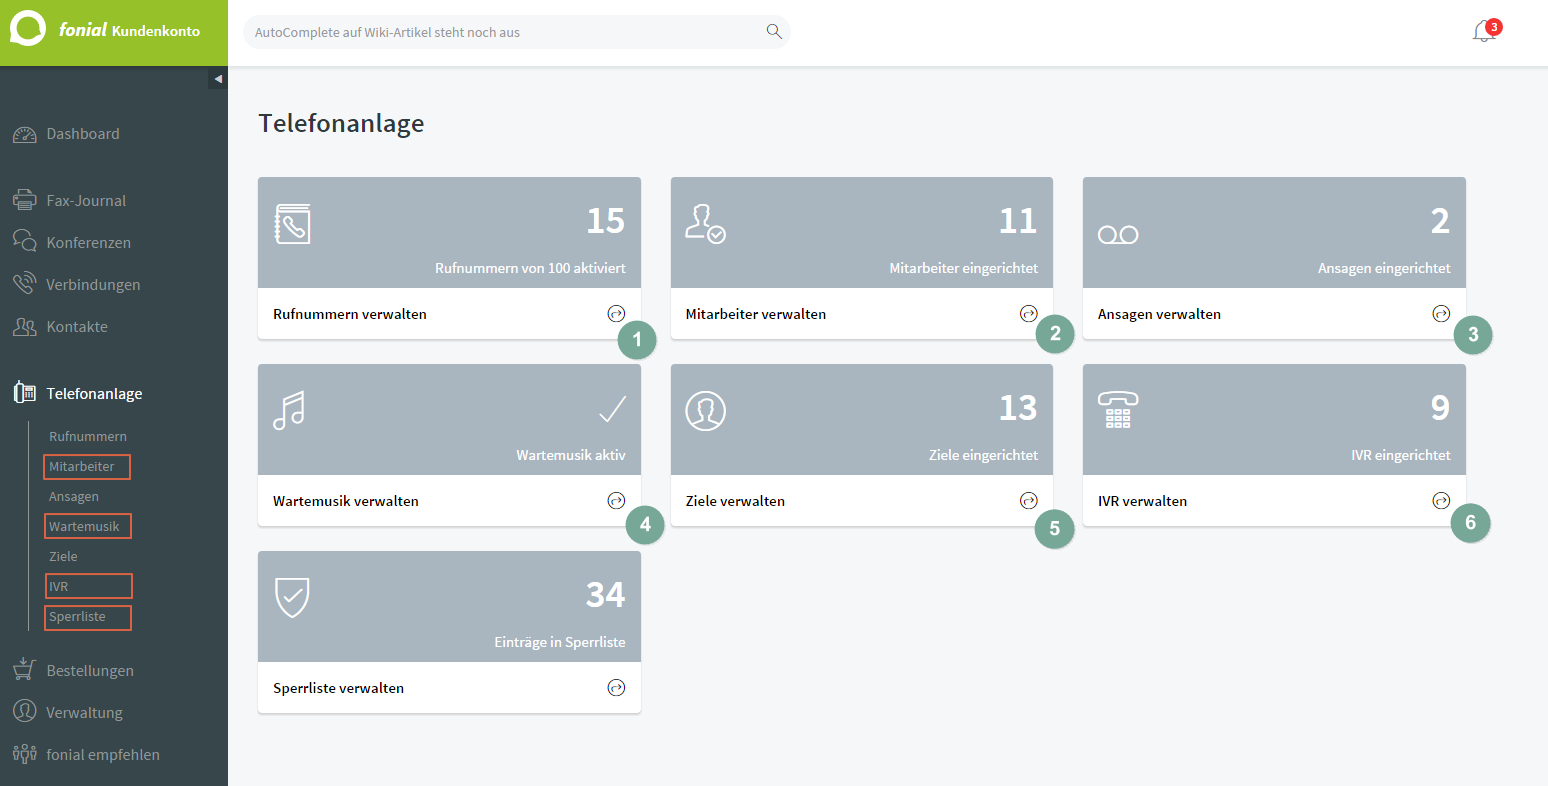Click the search magnifier icon

pos(773,31)
